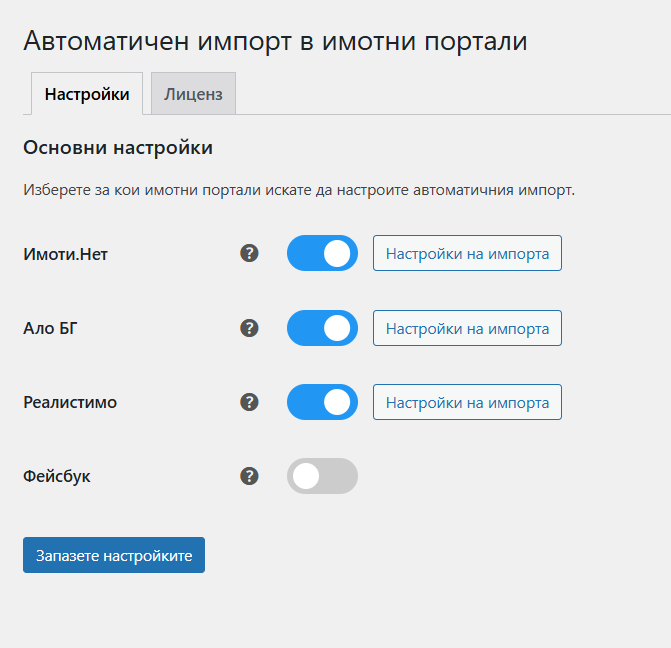This screenshot has height=648, width=671.
Task: Click the question mark beside Ало БГ
Action: (250, 327)
